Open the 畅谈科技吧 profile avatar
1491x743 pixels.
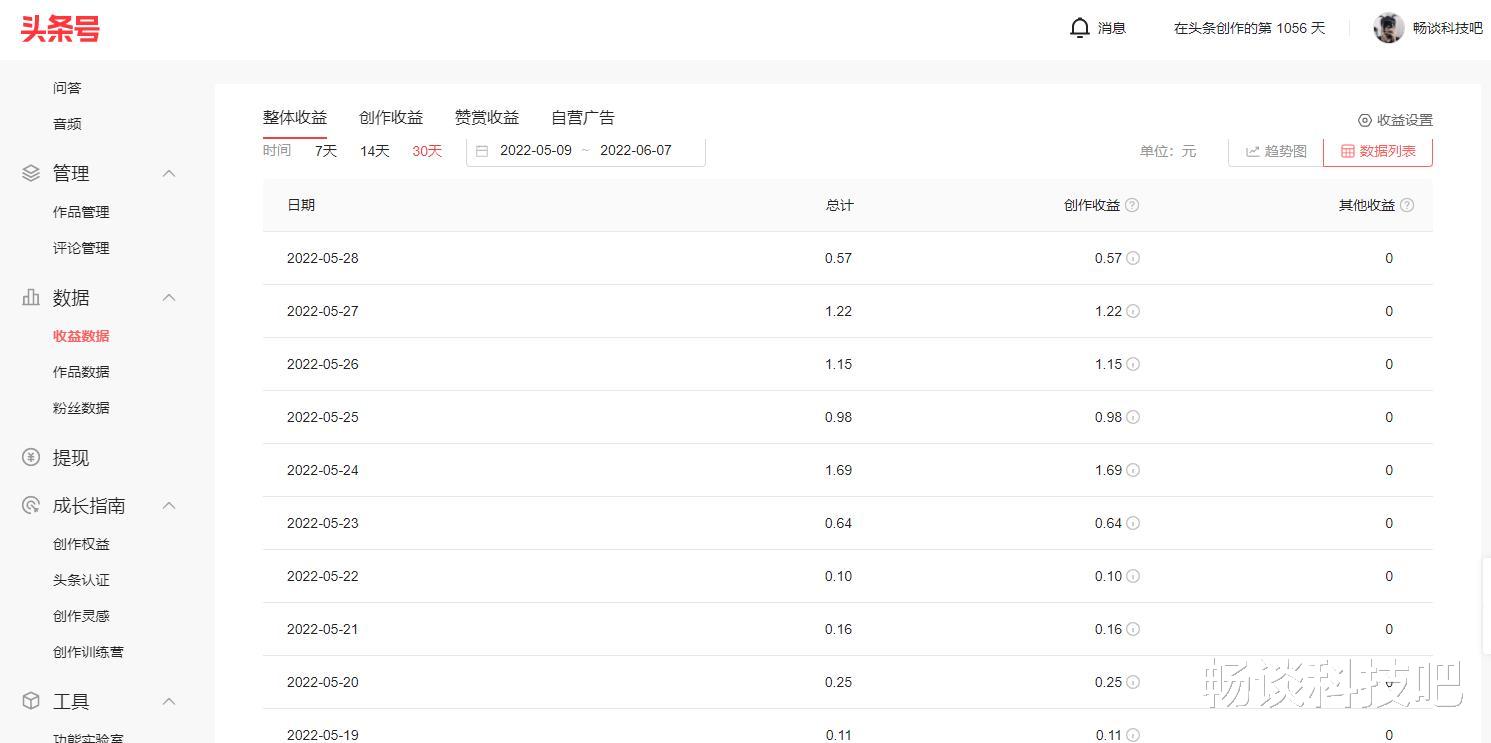click(x=1389, y=27)
